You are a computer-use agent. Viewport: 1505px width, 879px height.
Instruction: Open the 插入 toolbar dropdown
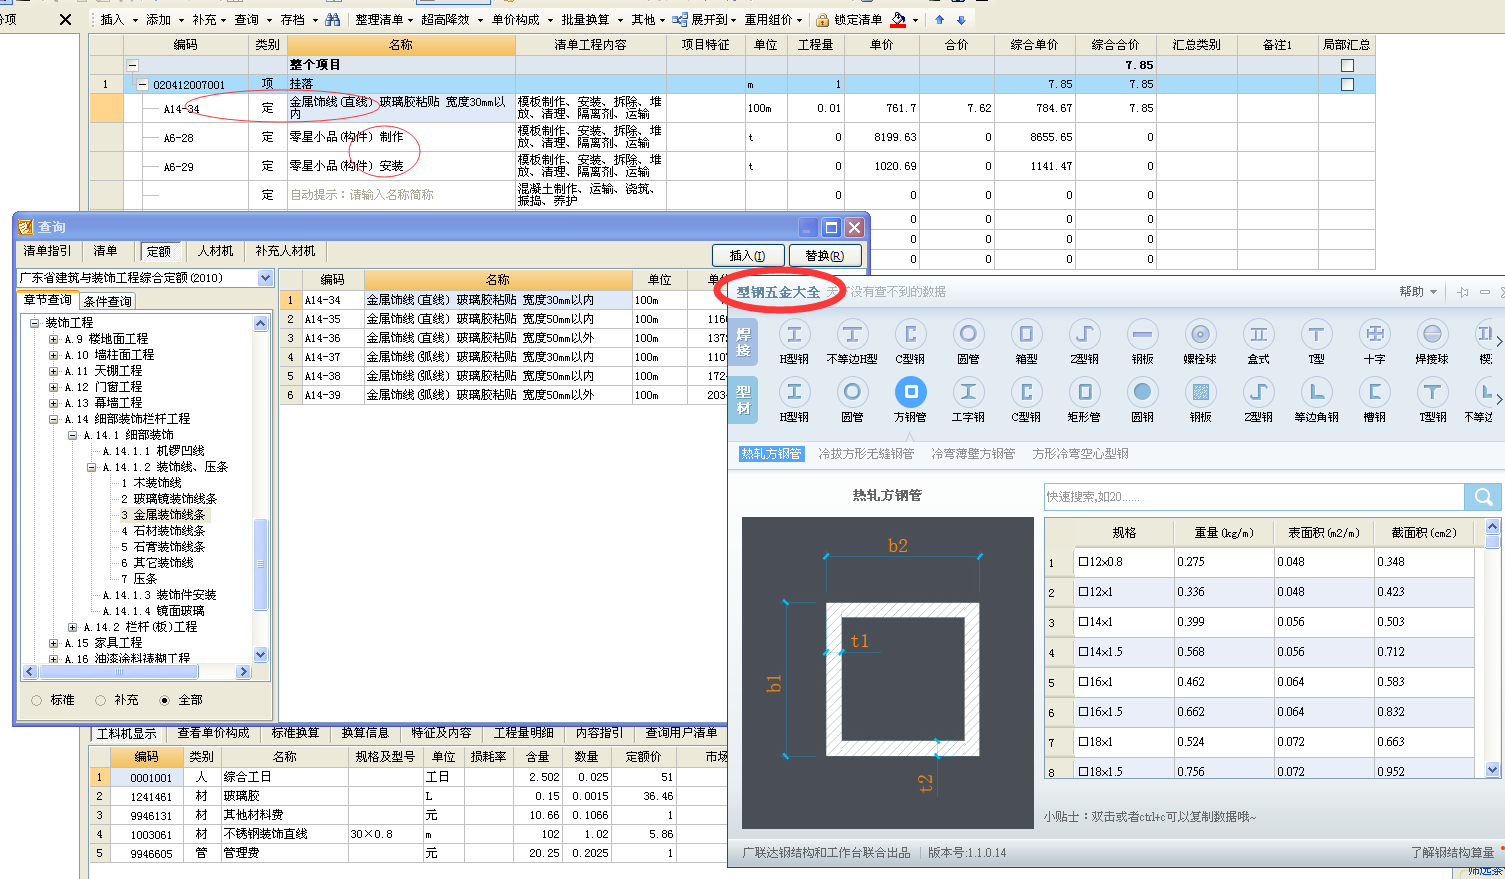[119, 19]
